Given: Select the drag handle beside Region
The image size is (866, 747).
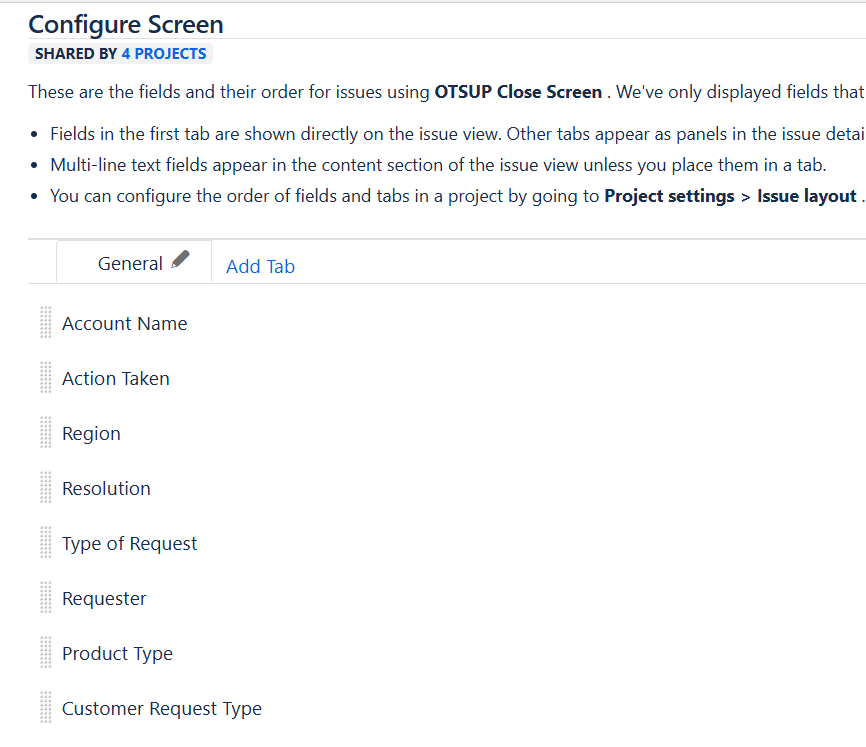Looking at the screenshot, I should coord(46,432).
